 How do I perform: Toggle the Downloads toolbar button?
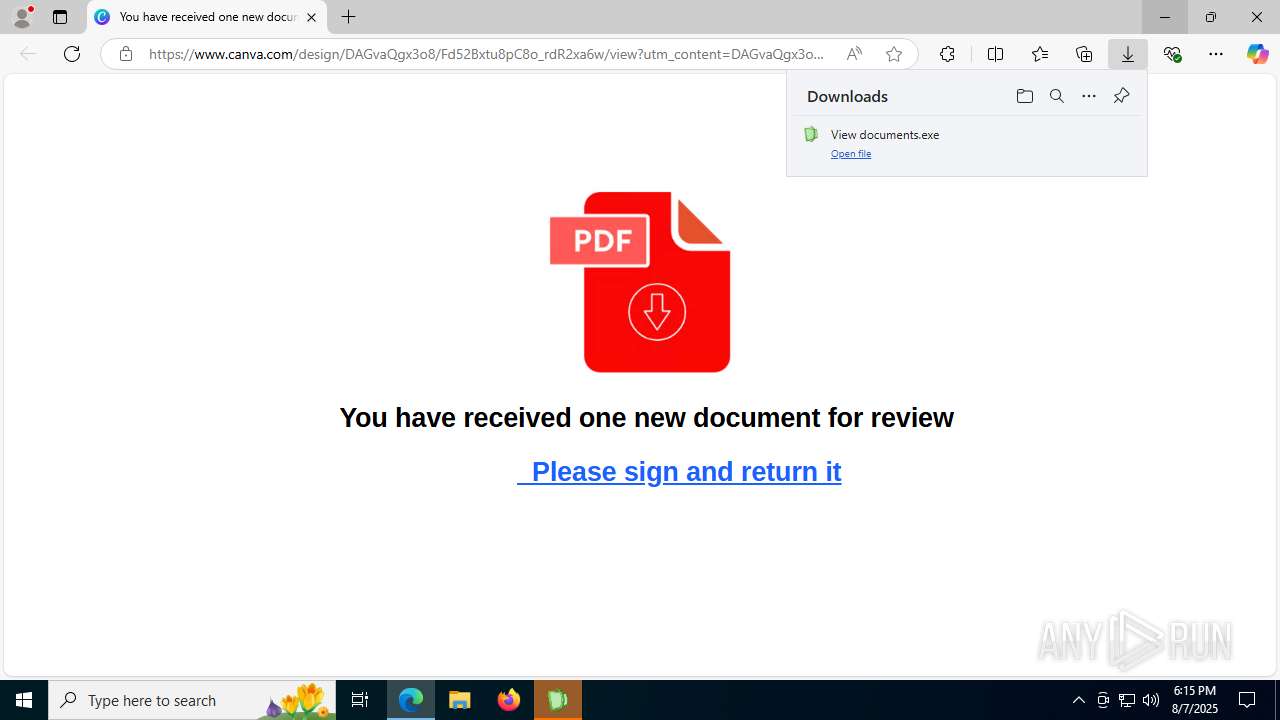[1128, 54]
